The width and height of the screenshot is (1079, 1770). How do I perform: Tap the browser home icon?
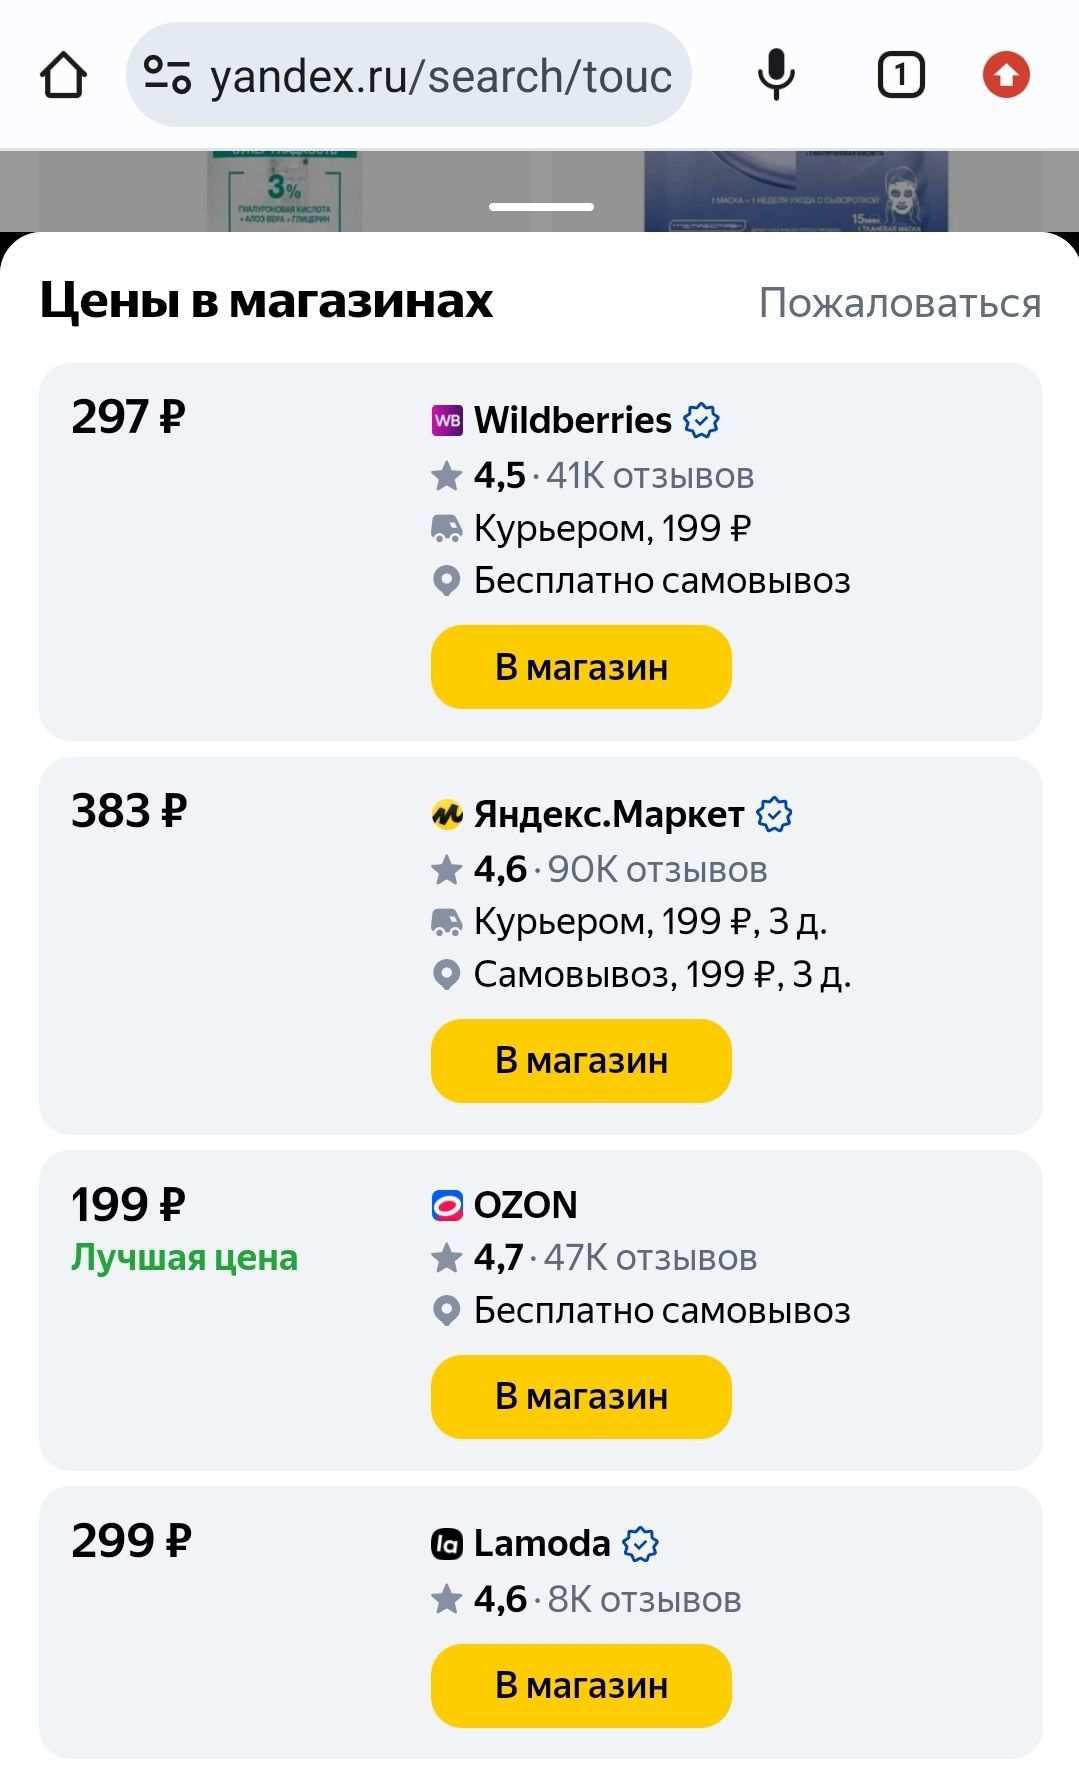click(63, 75)
